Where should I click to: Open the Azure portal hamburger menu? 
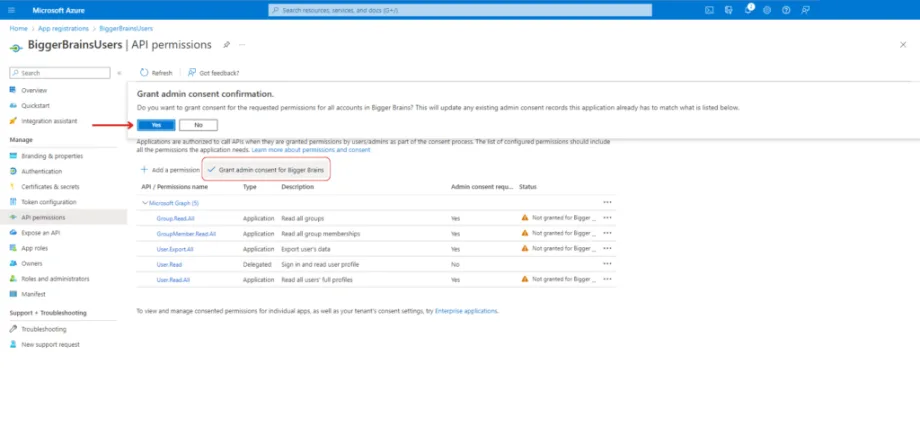pos(12,10)
